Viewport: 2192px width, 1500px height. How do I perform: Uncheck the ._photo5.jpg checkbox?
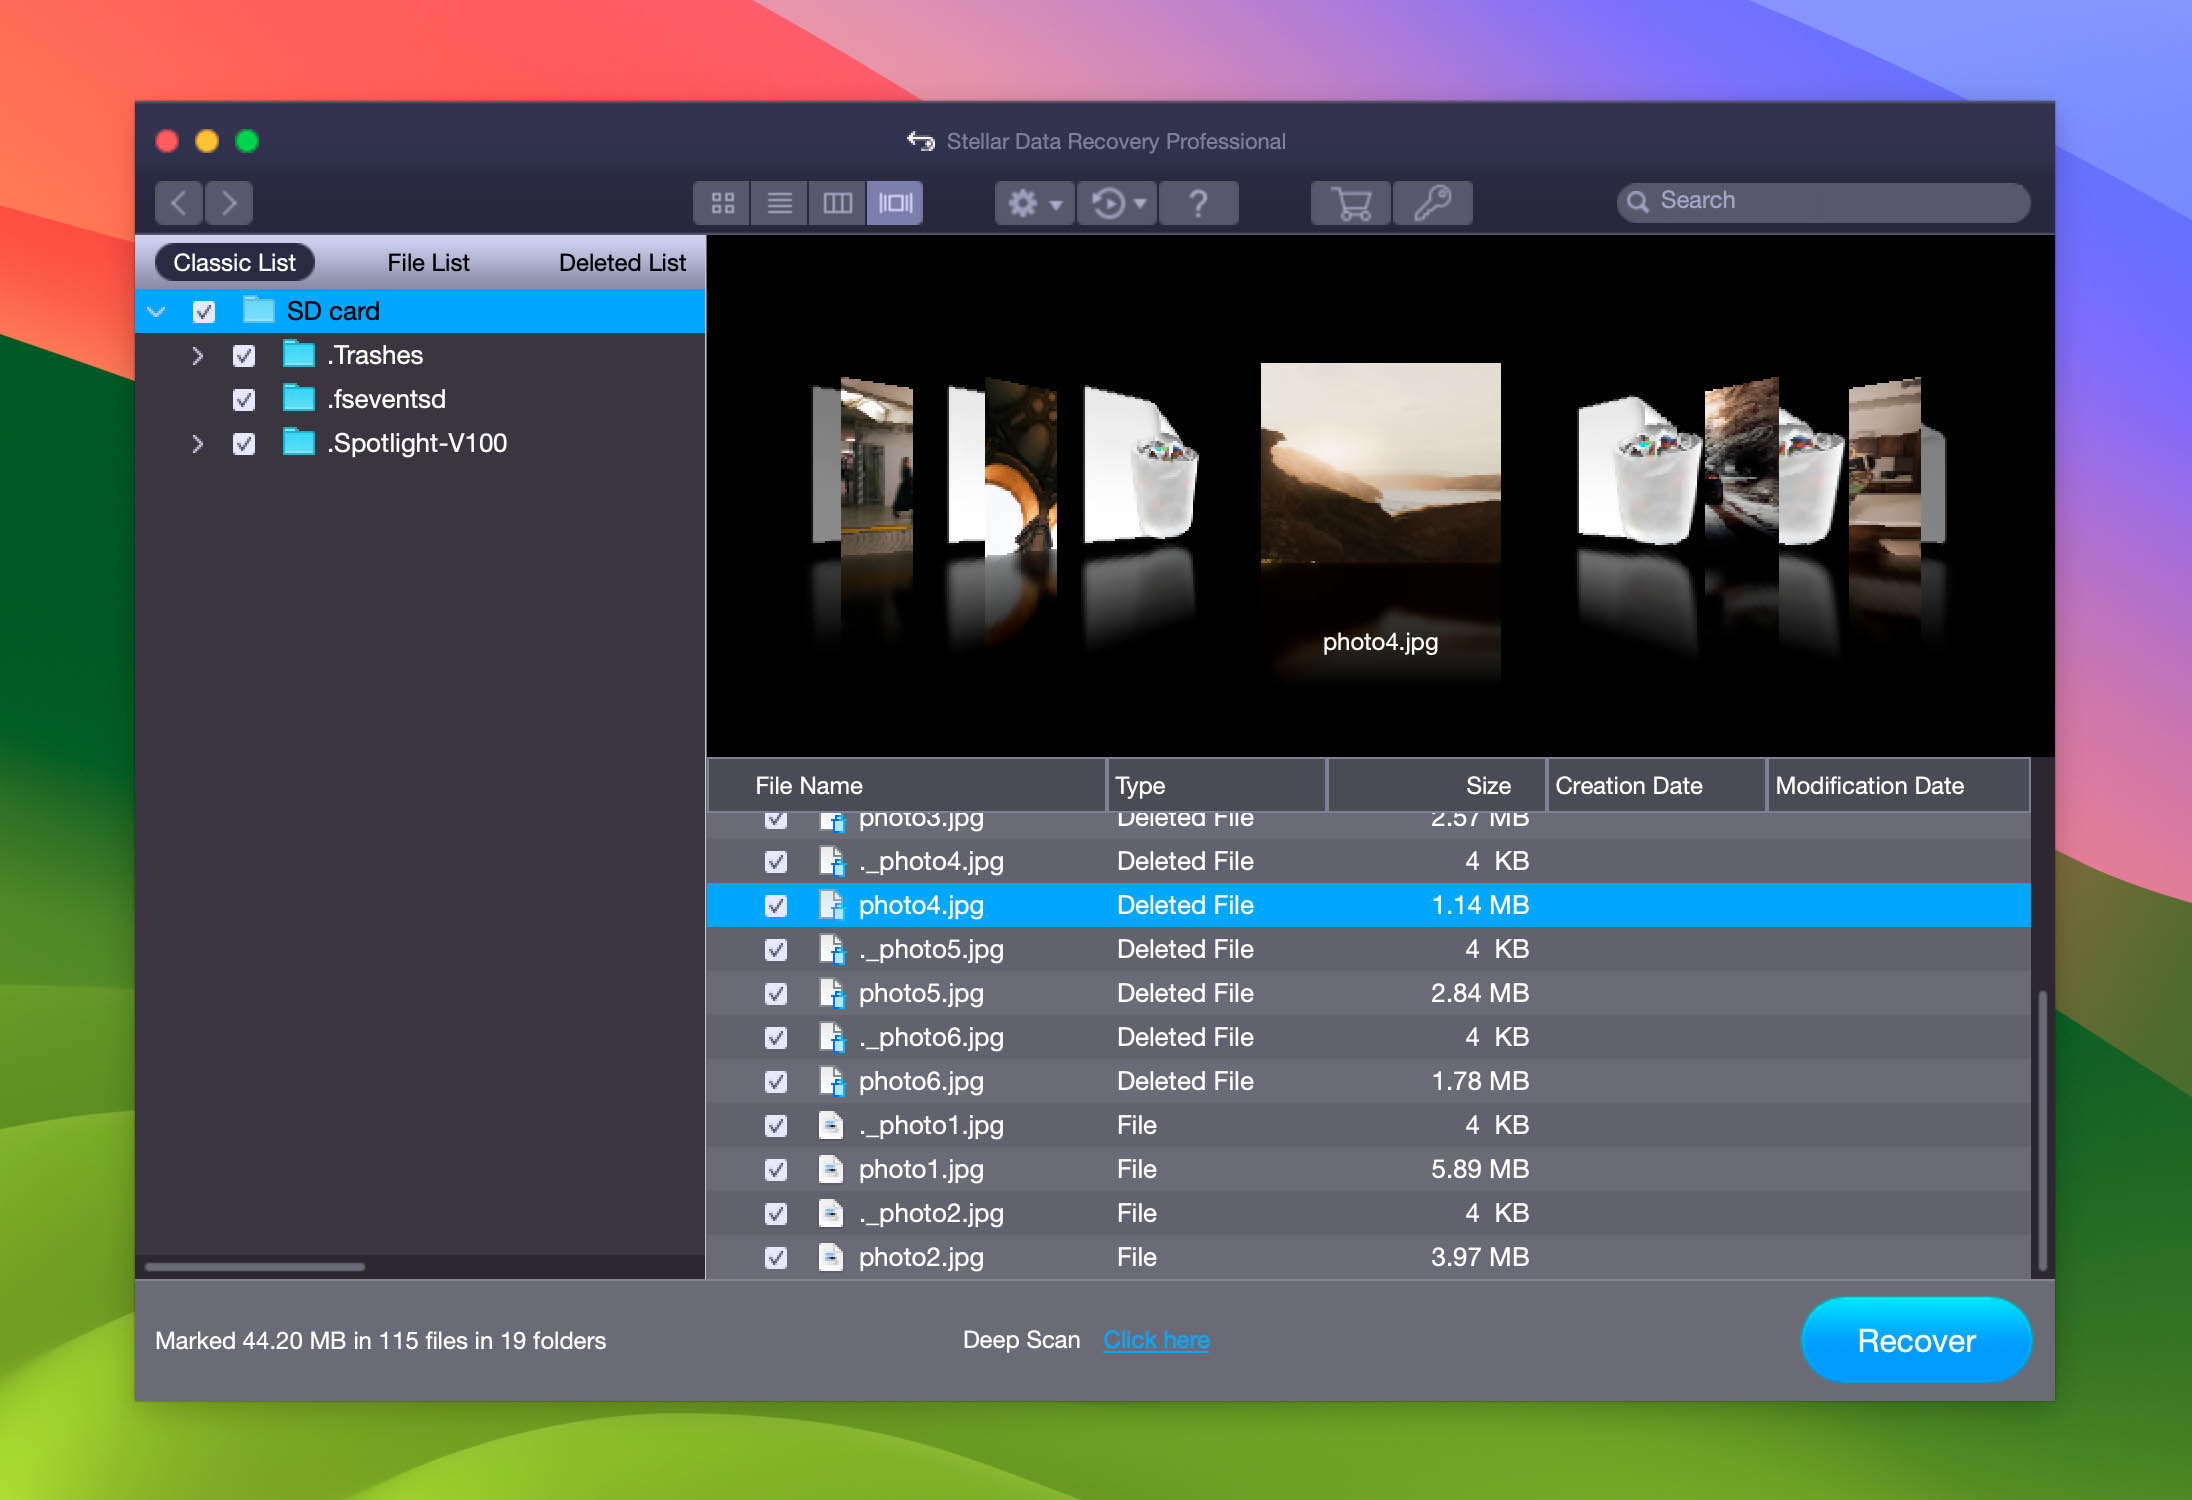coord(776,950)
